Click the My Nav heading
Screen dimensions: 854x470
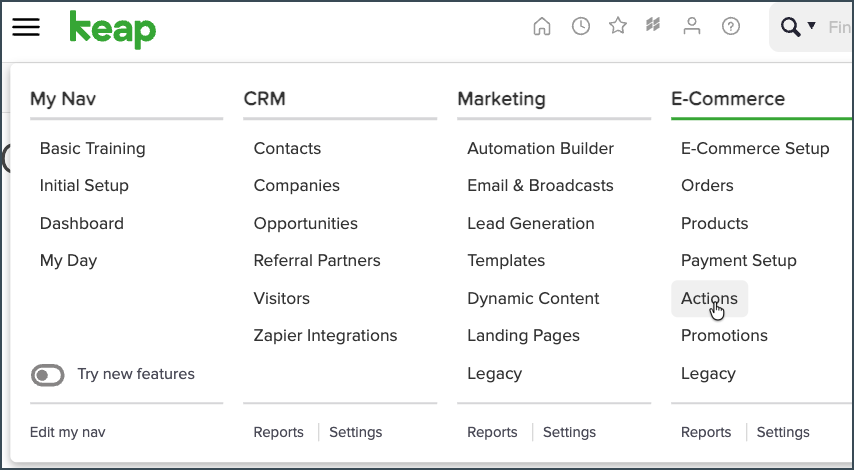[x=63, y=99]
